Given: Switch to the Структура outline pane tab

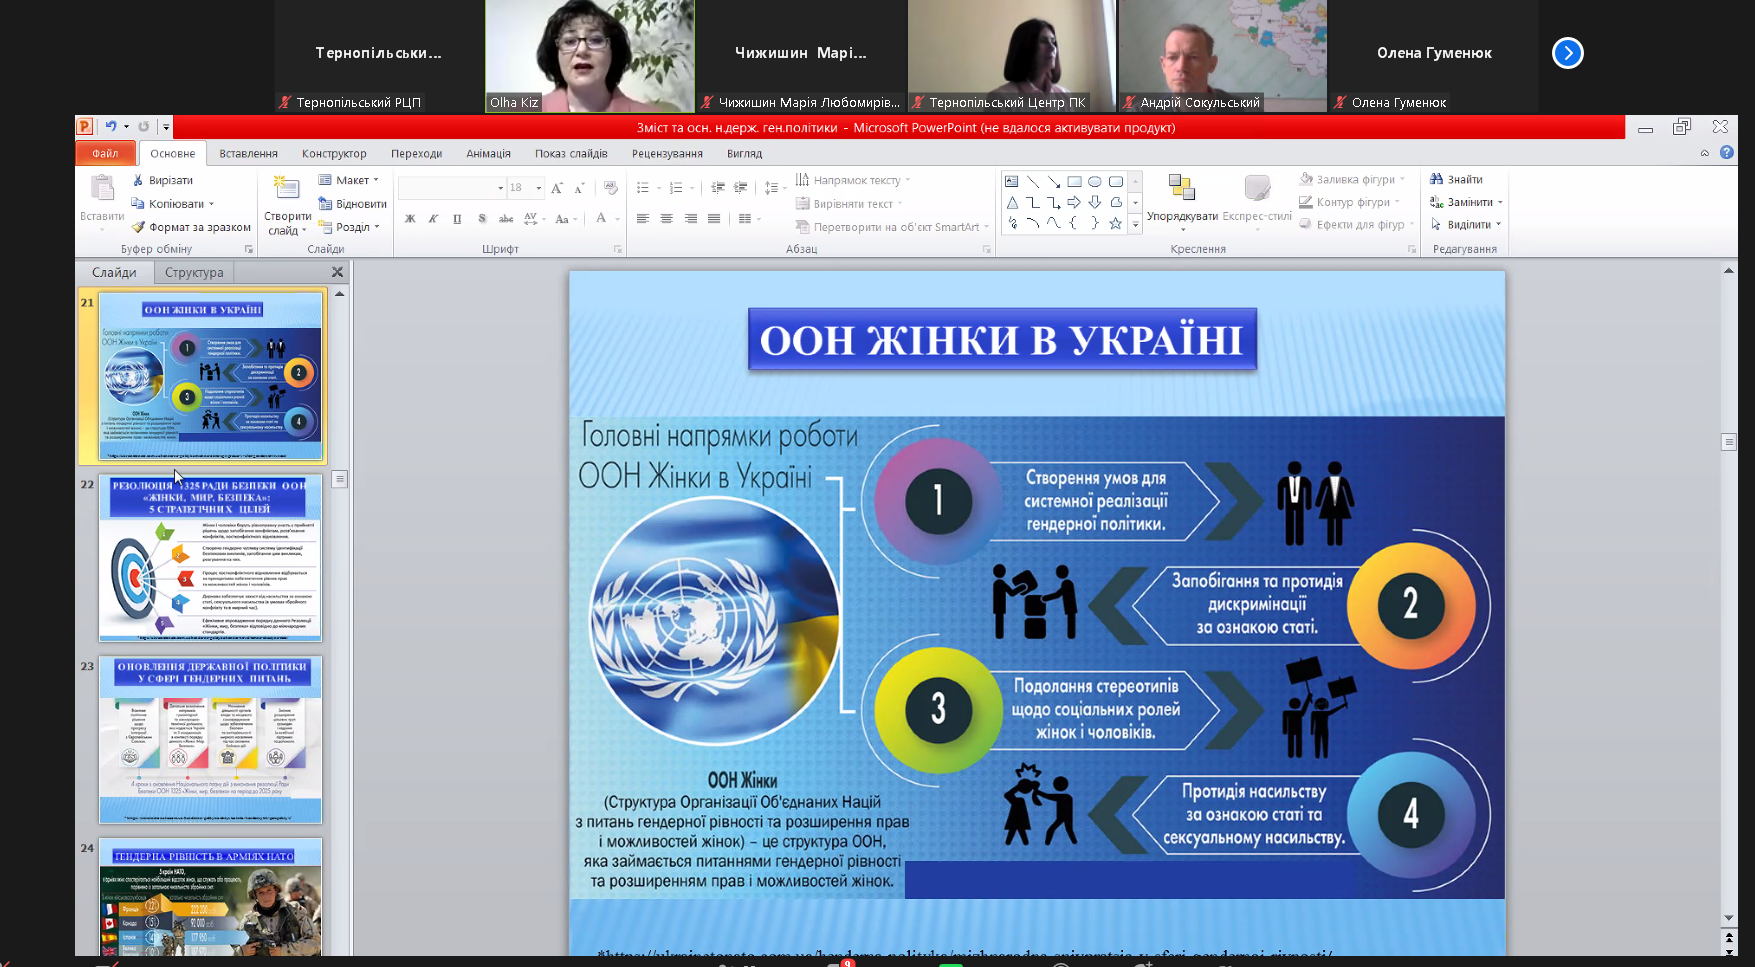Looking at the screenshot, I should point(194,272).
